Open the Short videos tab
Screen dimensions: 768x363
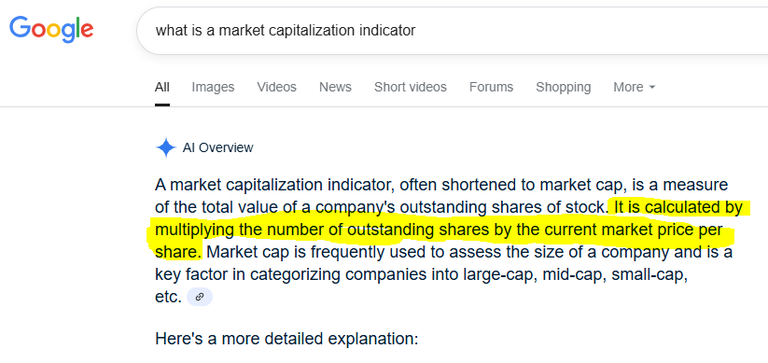pos(410,87)
